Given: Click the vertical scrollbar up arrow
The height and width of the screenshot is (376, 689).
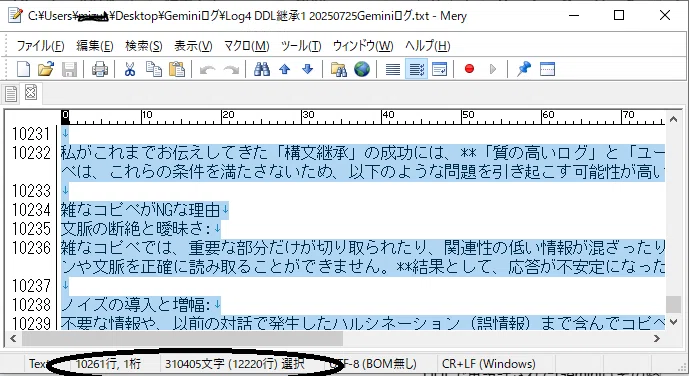Looking at the screenshot, I should pyautogui.click(x=673, y=119).
